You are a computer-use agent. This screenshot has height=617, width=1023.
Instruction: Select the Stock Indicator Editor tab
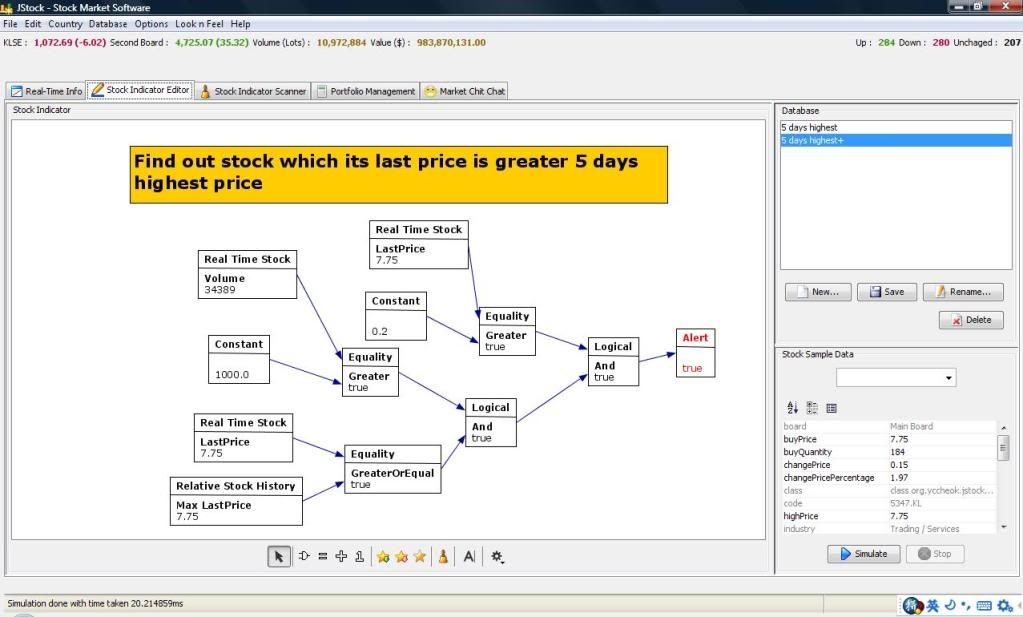140,90
